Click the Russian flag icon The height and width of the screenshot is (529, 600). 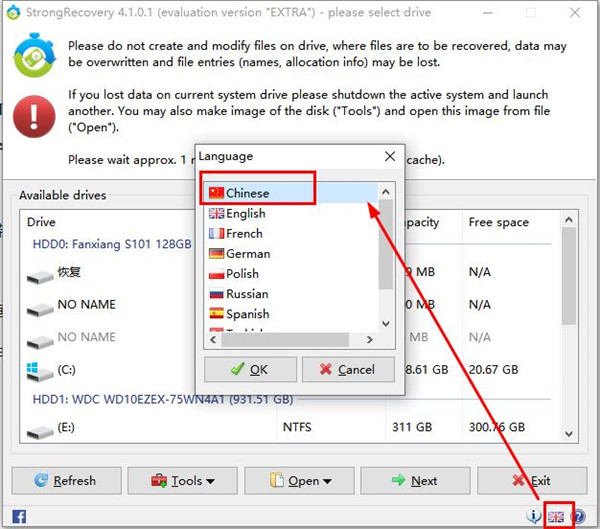(x=216, y=294)
